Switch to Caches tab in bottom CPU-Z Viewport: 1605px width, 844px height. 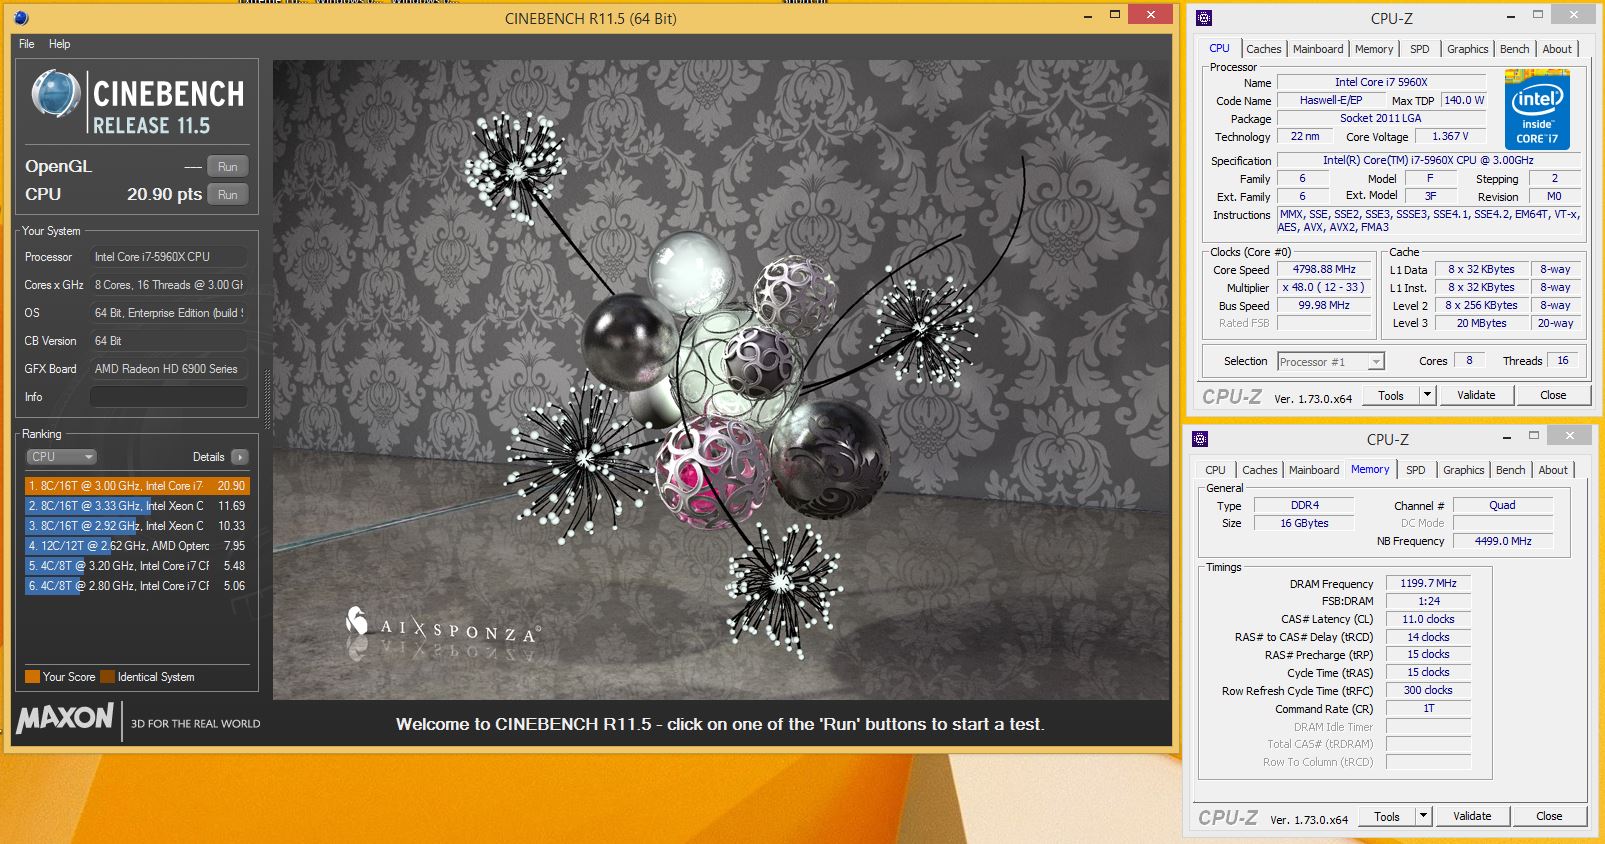point(1260,470)
